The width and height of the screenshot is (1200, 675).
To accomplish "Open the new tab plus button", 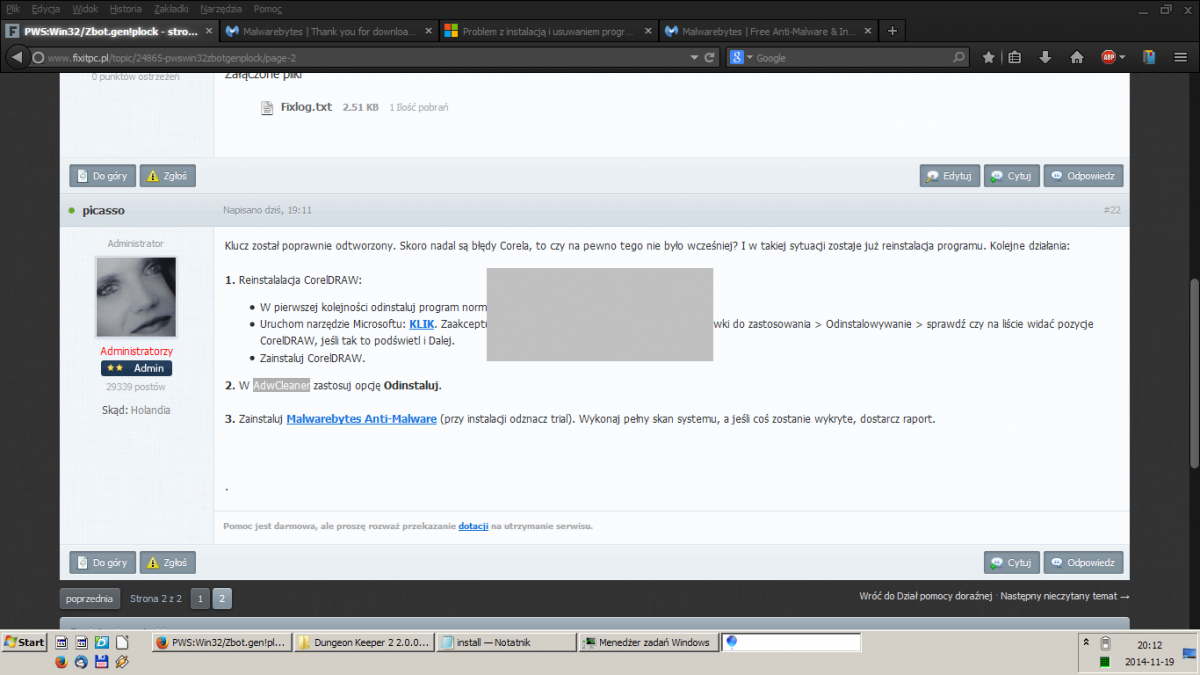I will click(x=892, y=30).
